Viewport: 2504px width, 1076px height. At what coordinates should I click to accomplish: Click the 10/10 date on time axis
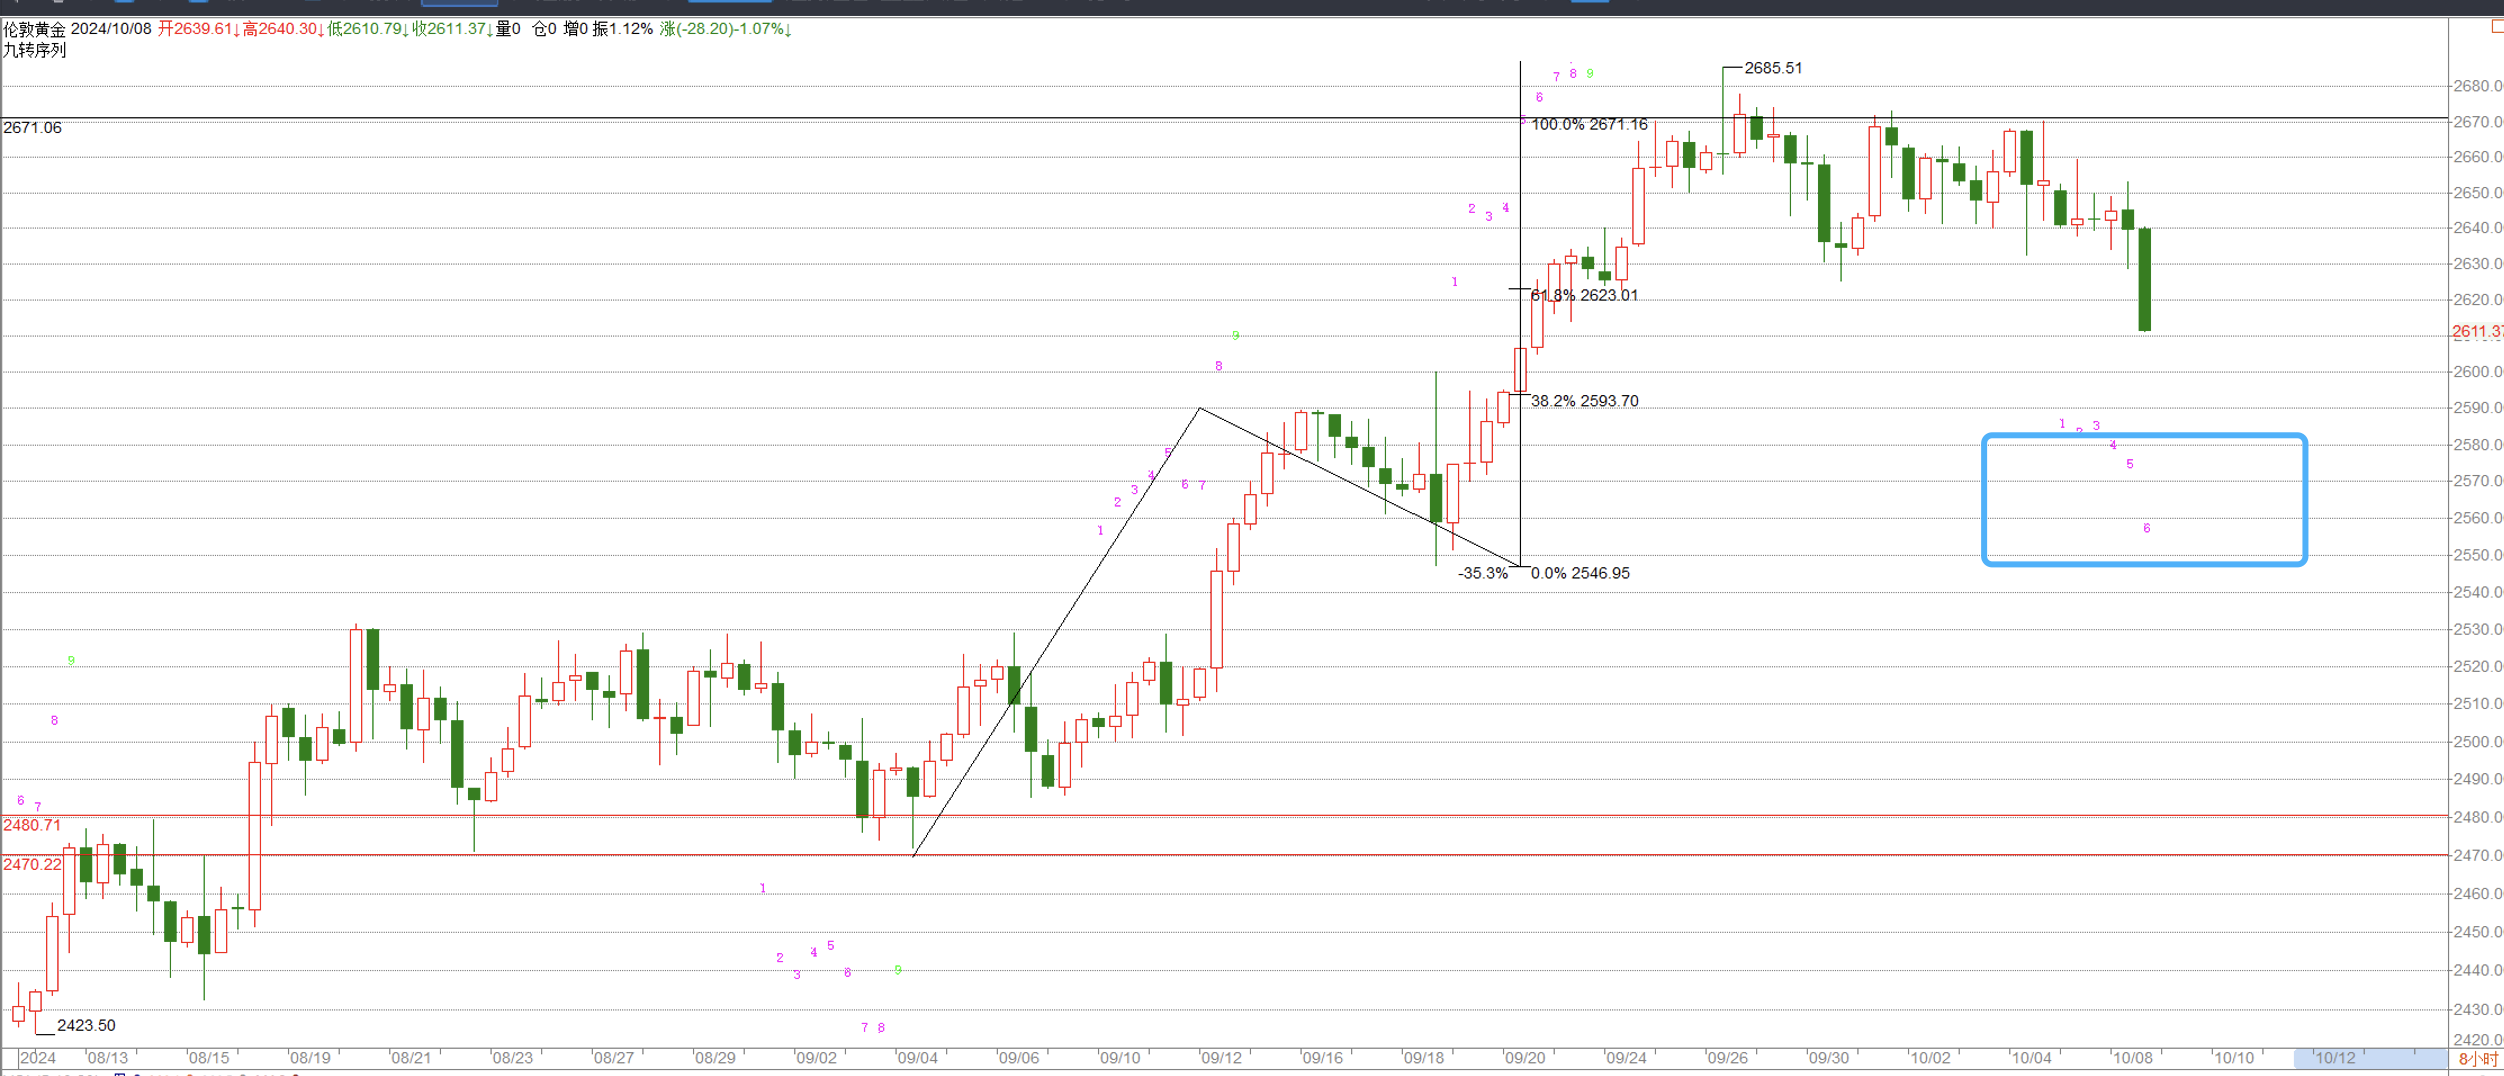2234,1058
